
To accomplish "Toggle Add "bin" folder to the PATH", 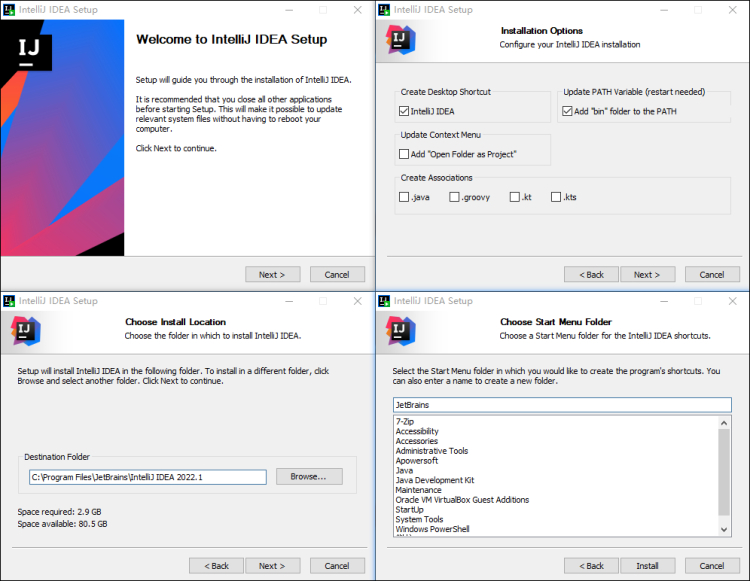I will [567, 111].
